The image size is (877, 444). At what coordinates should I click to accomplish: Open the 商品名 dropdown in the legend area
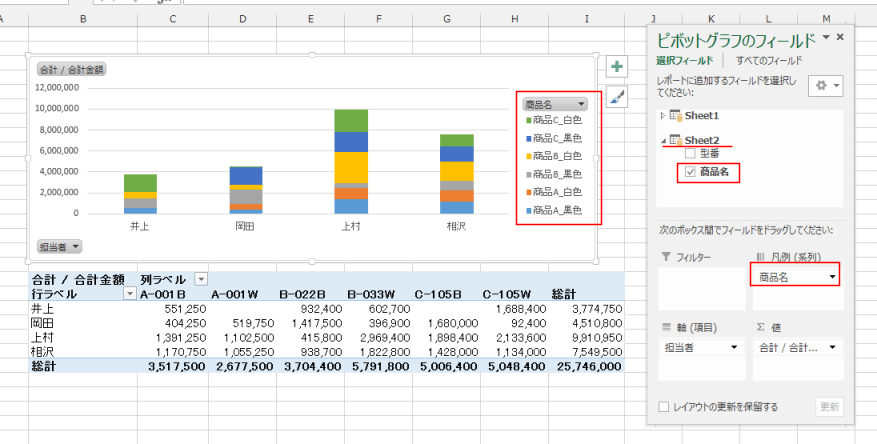832,277
